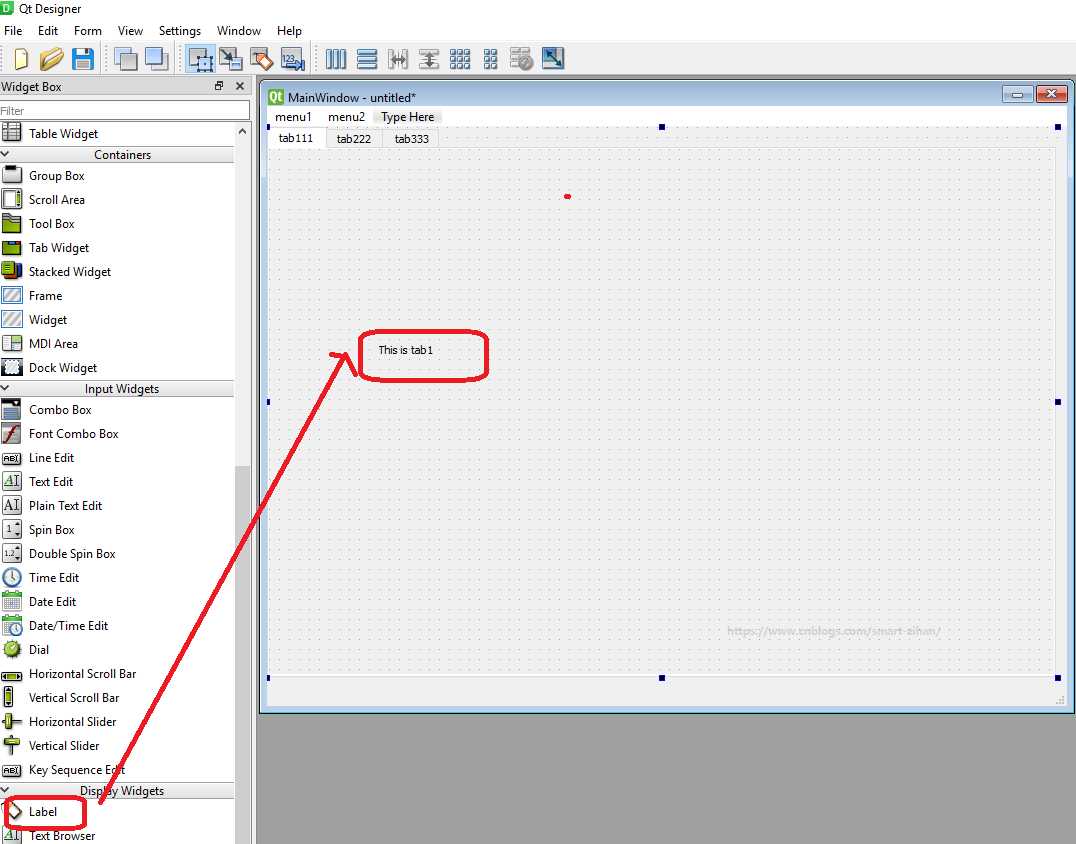Select the 'This is tab1' label
The height and width of the screenshot is (844, 1076).
[x=406, y=350]
